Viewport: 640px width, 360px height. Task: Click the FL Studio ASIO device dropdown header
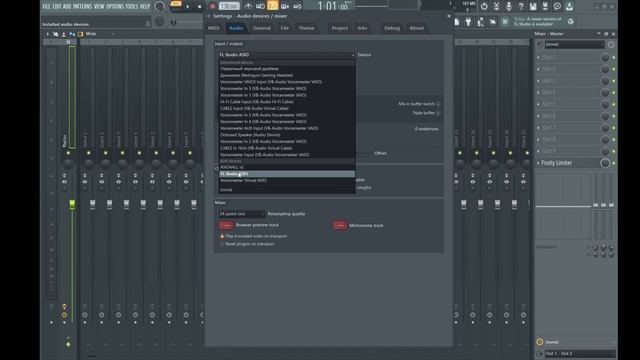click(x=287, y=55)
